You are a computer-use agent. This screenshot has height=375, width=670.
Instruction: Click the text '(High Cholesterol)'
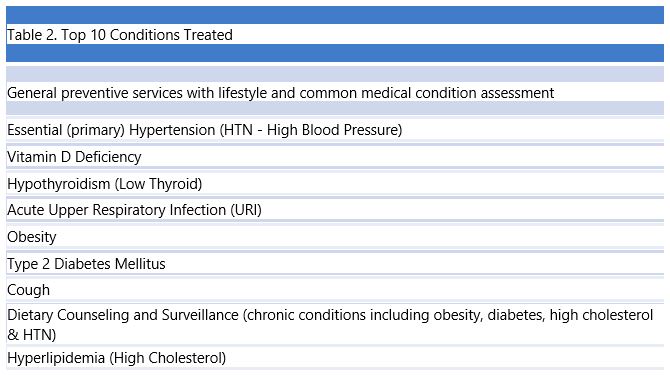point(168,358)
